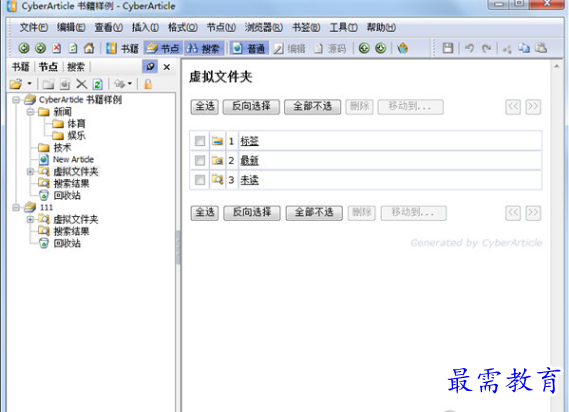Open the 最新 link in list

[249, 160]
